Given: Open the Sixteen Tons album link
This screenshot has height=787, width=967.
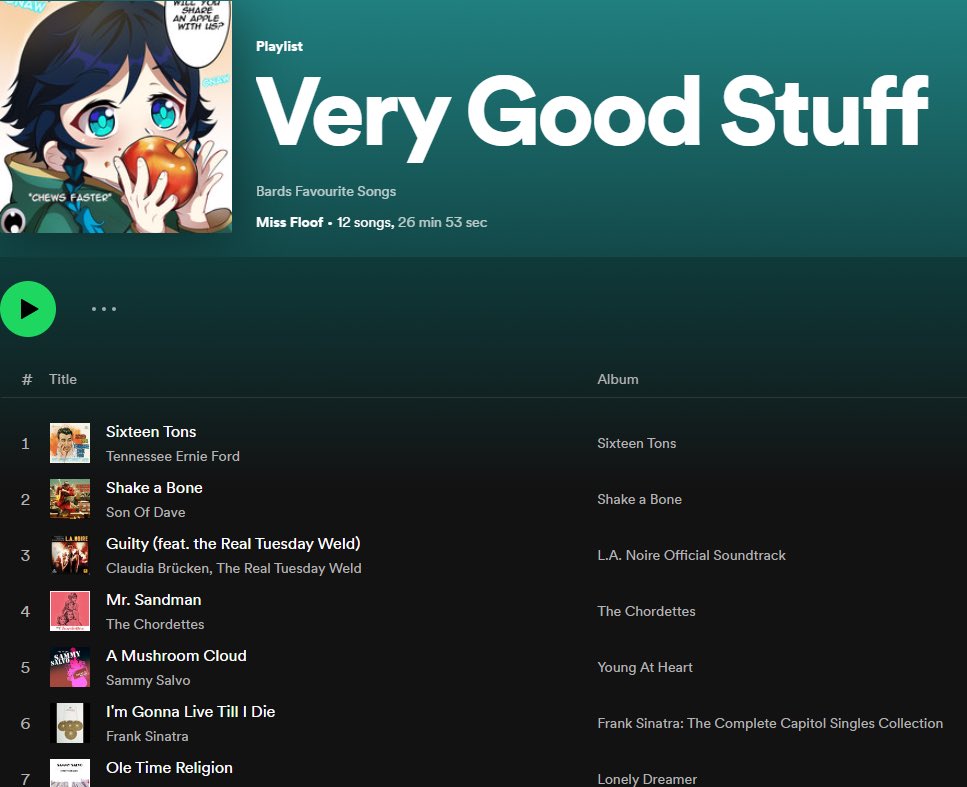Looking at the screenshot, I should (x=636, y=443).
